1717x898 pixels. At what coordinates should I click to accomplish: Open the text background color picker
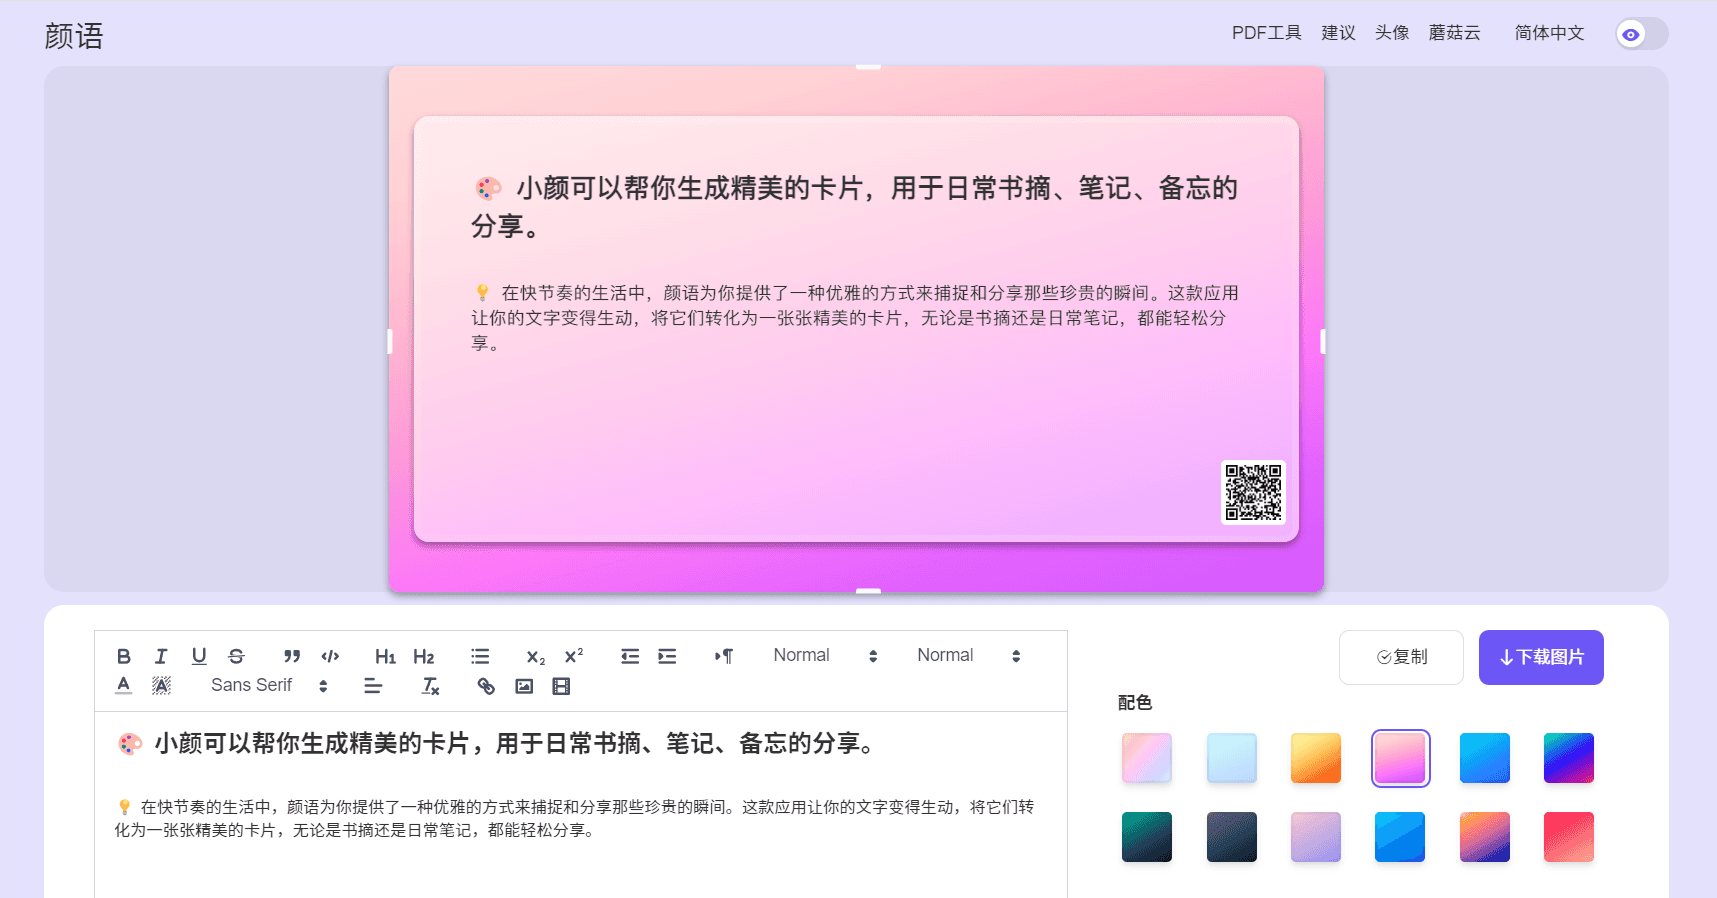click(x=161, y=686)
